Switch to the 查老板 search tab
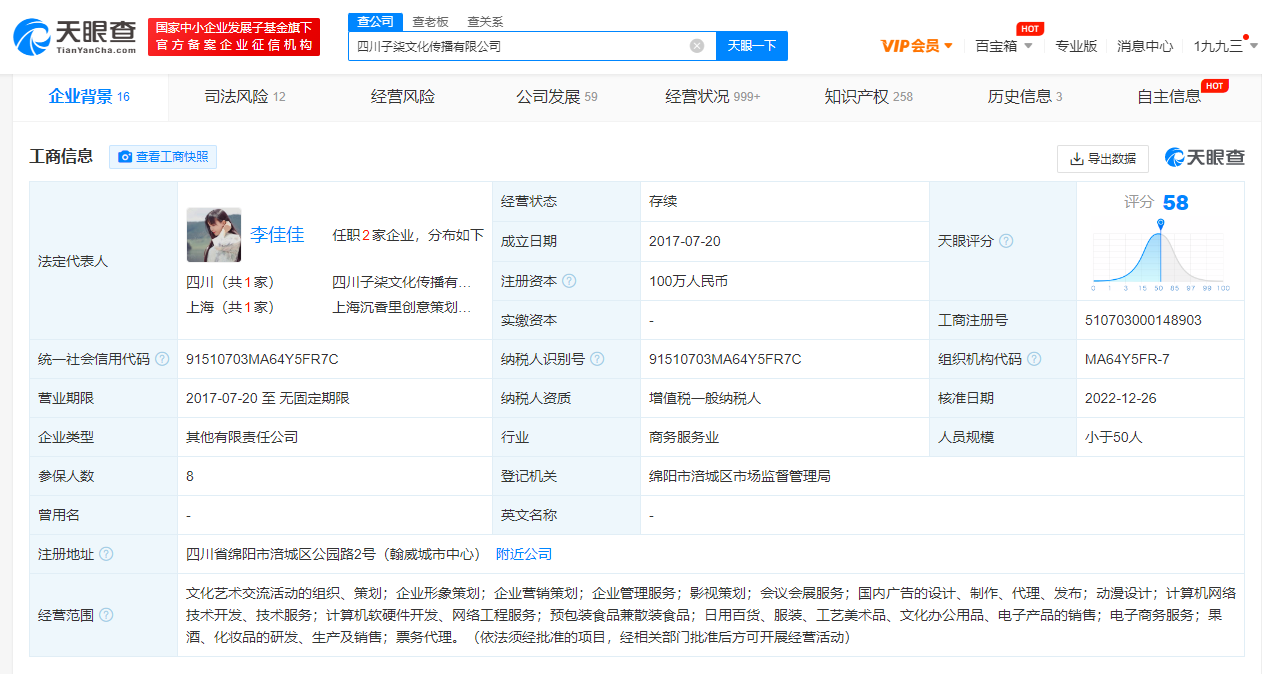The height and width of the screenshot is (674, 1262). click(430, 22)
